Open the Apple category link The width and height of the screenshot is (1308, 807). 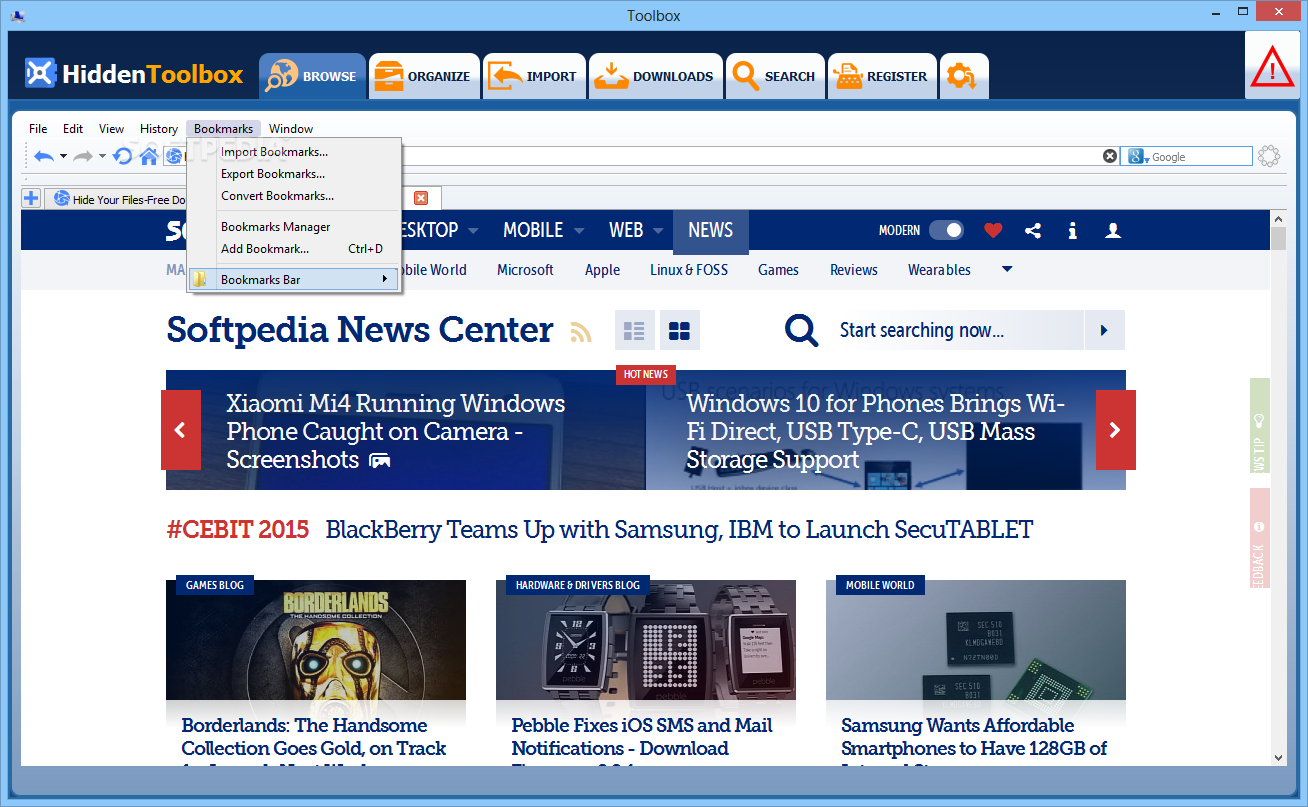[x=602, y=270]
